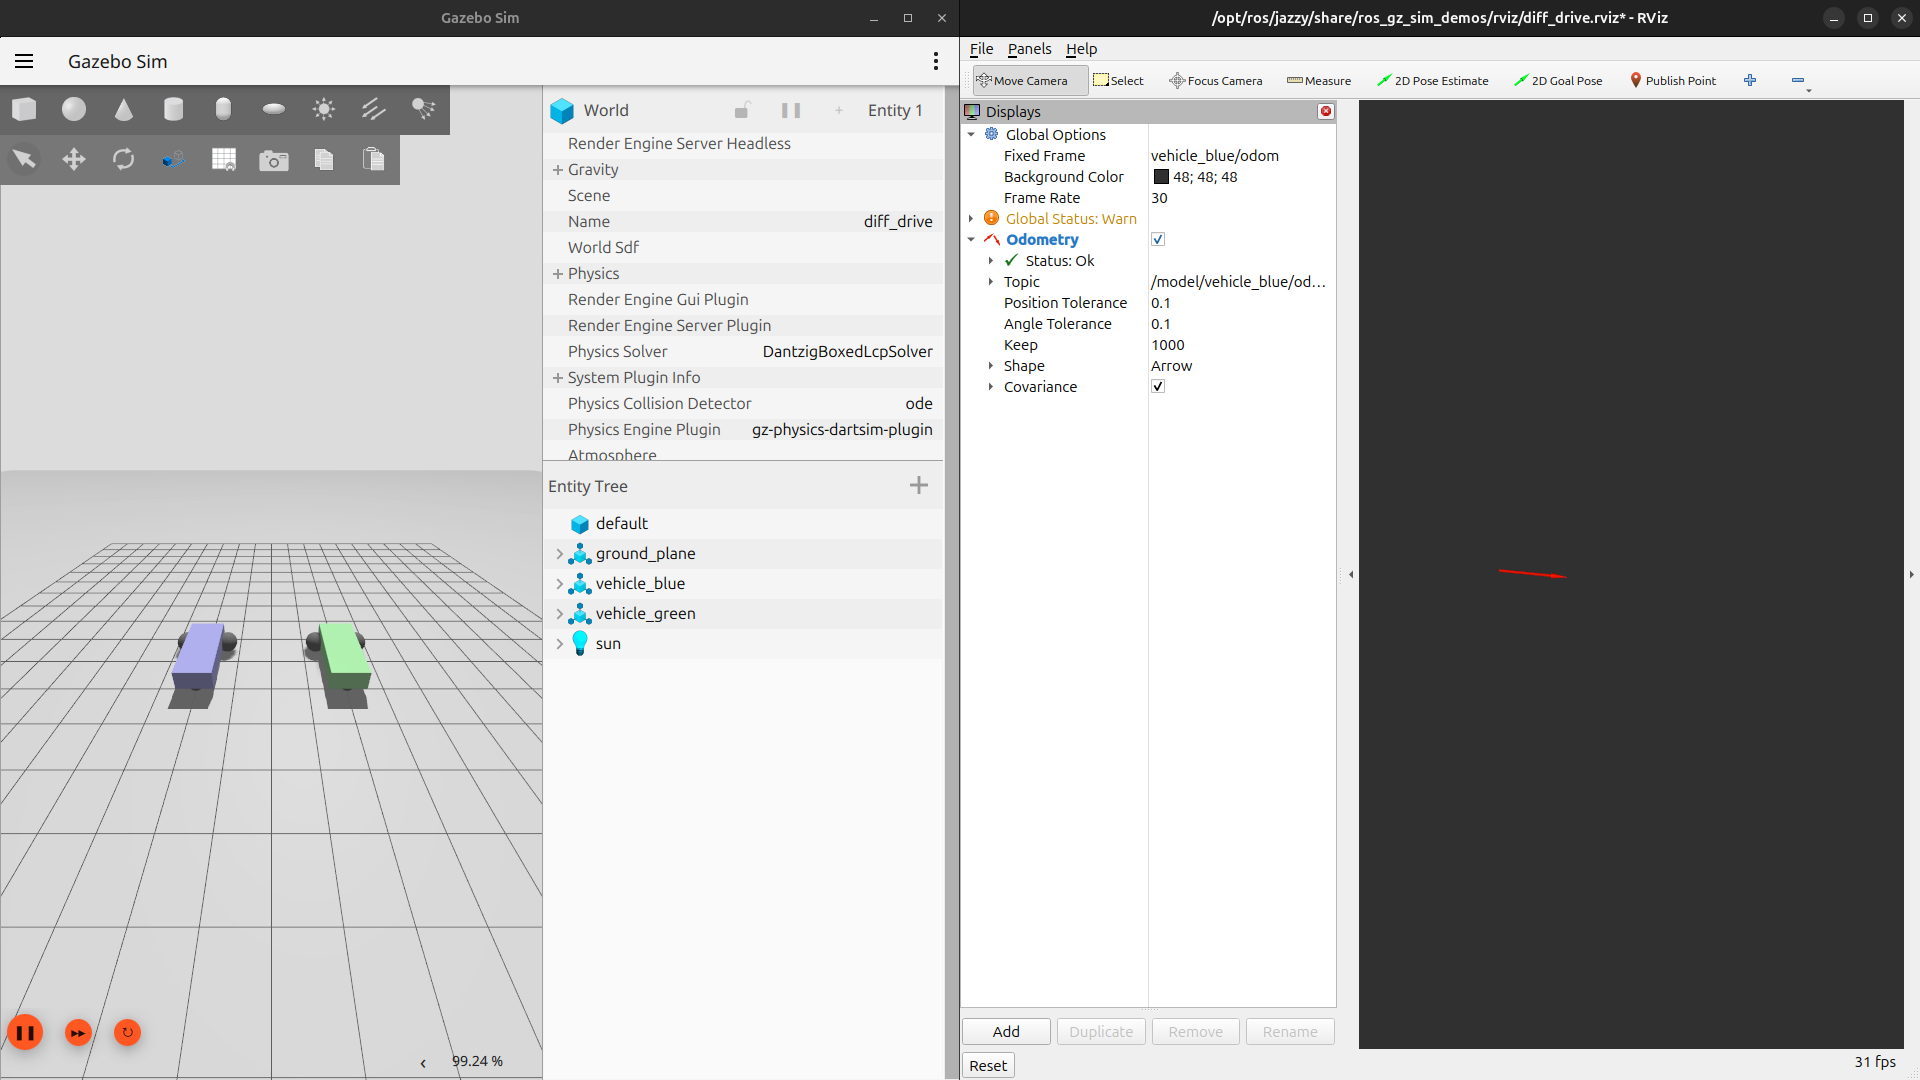Insert a box shape into the scene
Screen dimensions: 1920x1080
(24, 109)
